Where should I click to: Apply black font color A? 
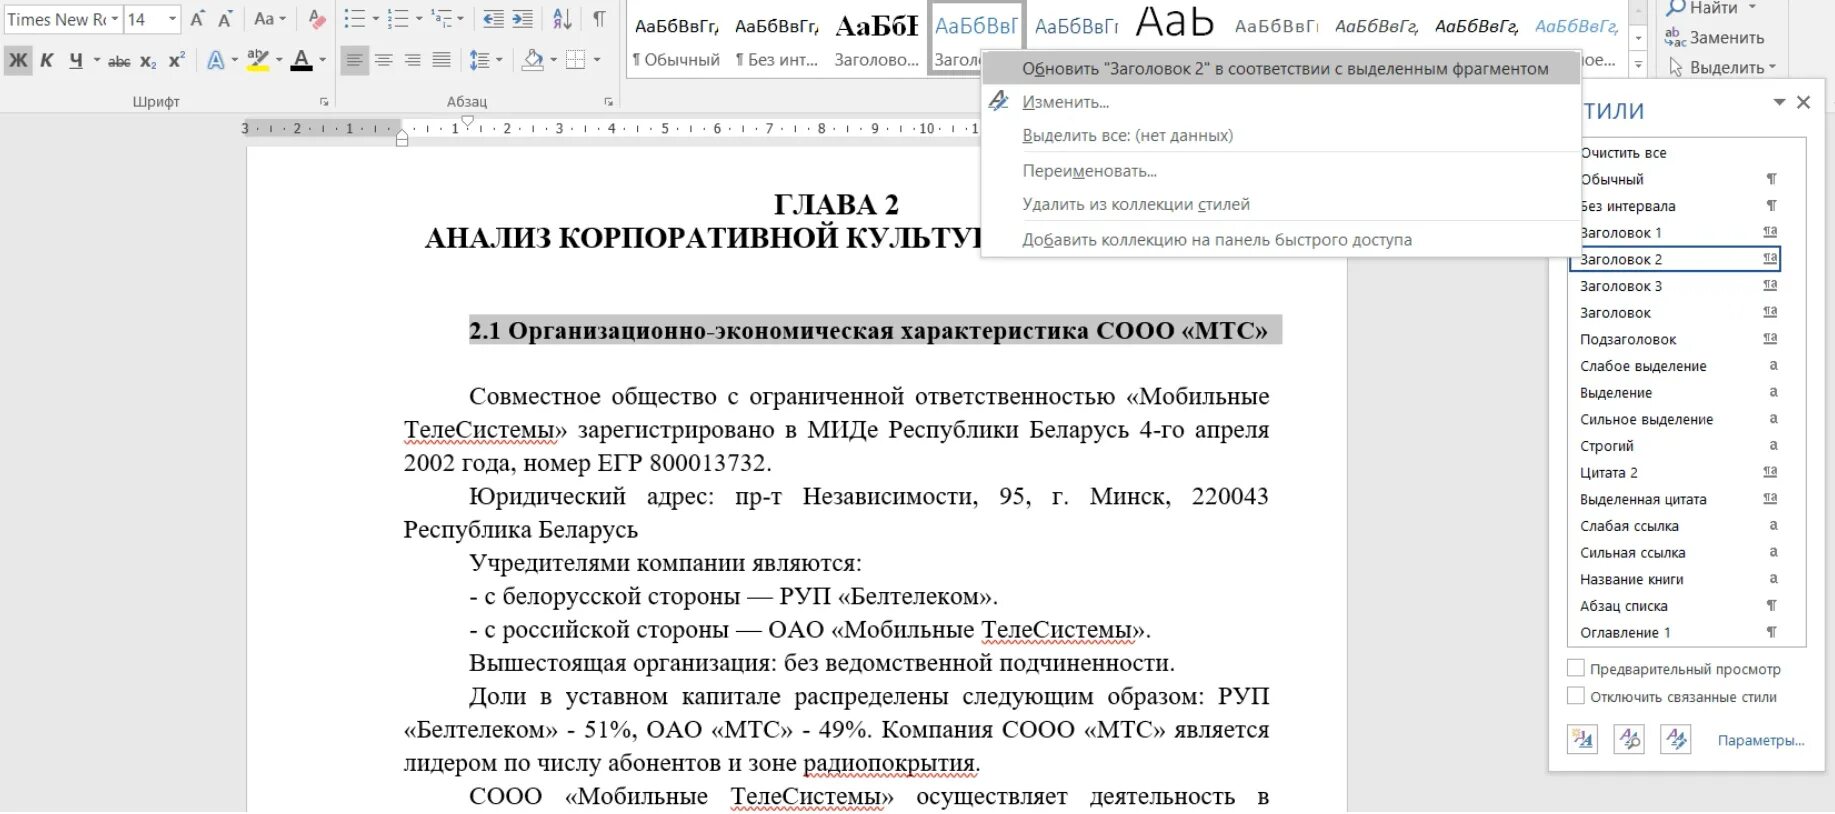[x=301, y=61]
